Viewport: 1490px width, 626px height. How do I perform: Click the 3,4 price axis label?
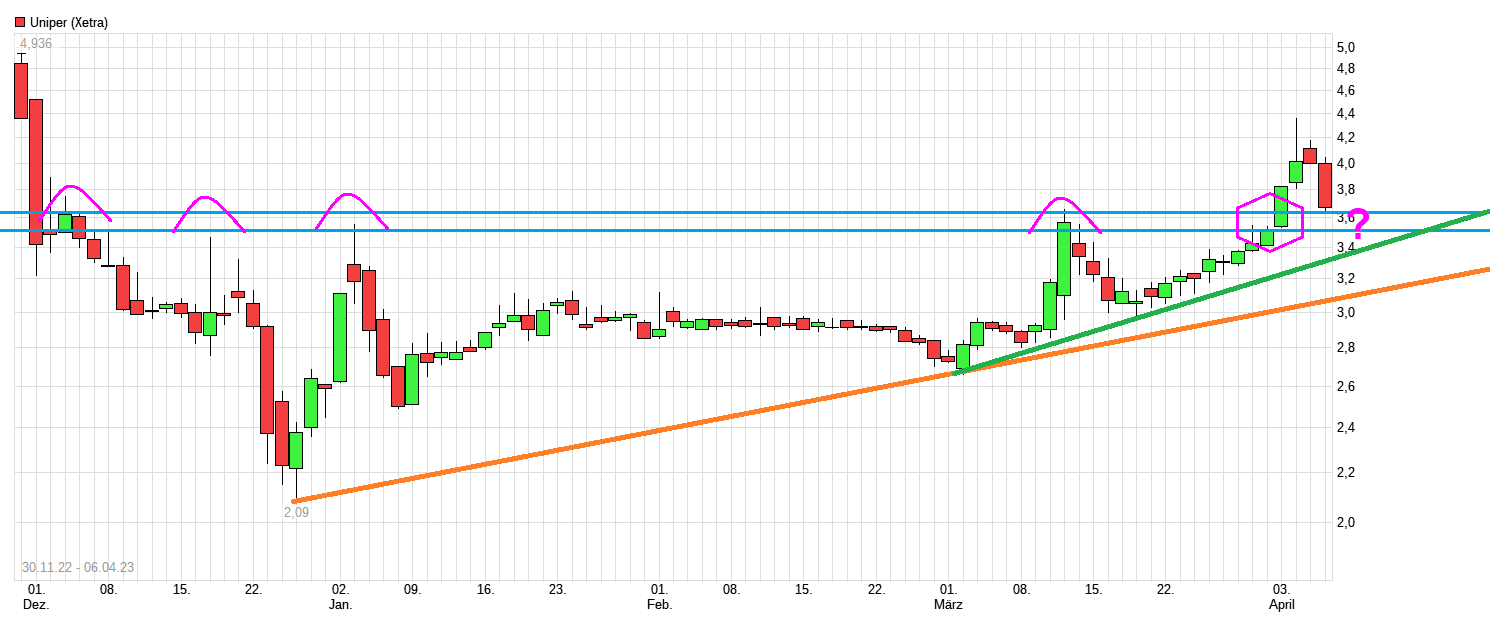1345,247
